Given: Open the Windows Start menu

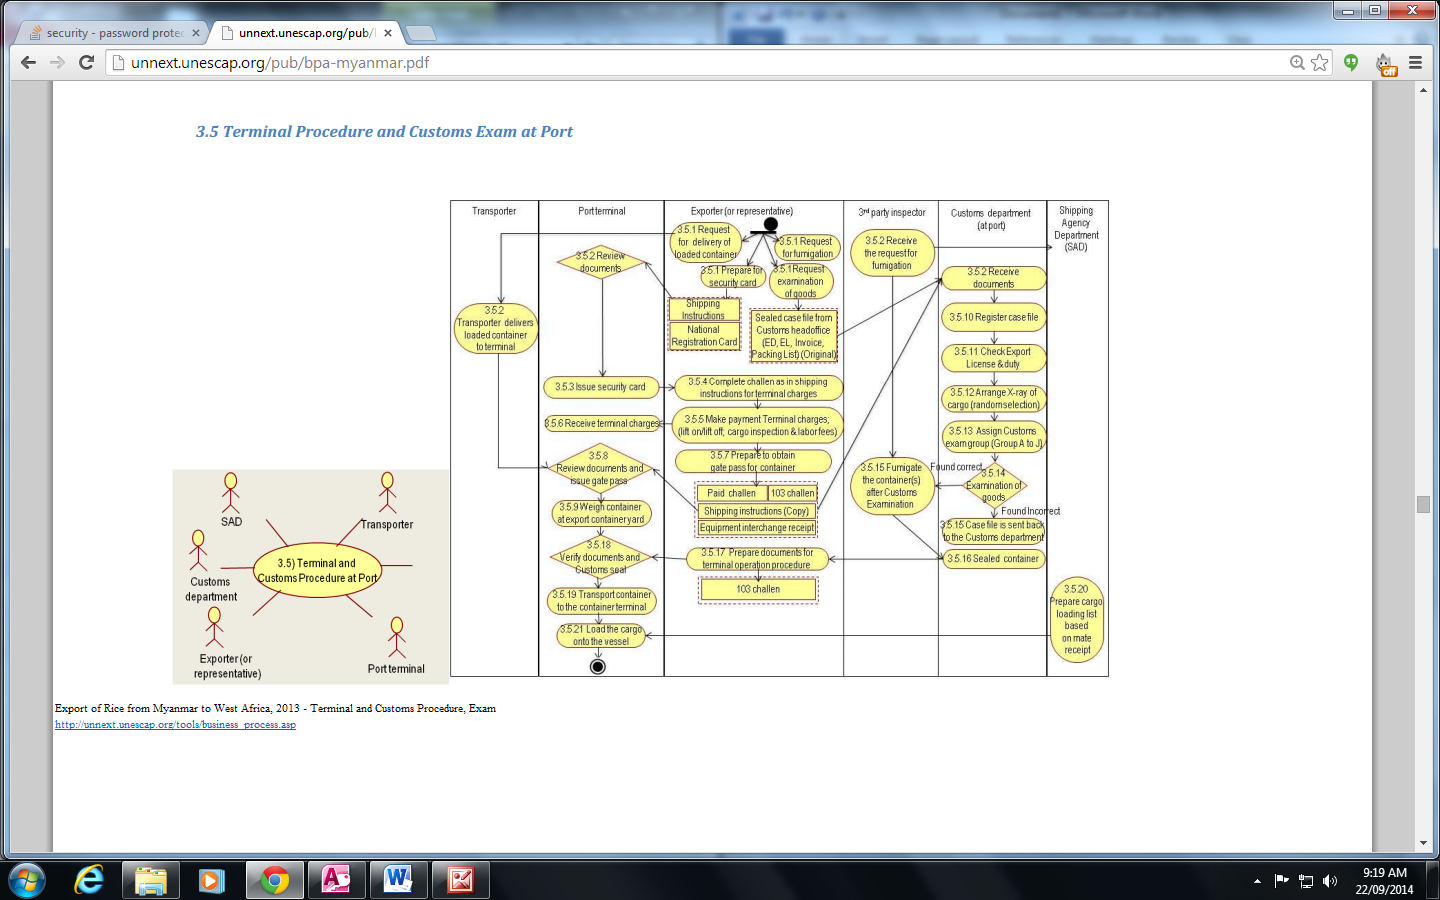Looking at the screenshot, I should coord(27,880).
